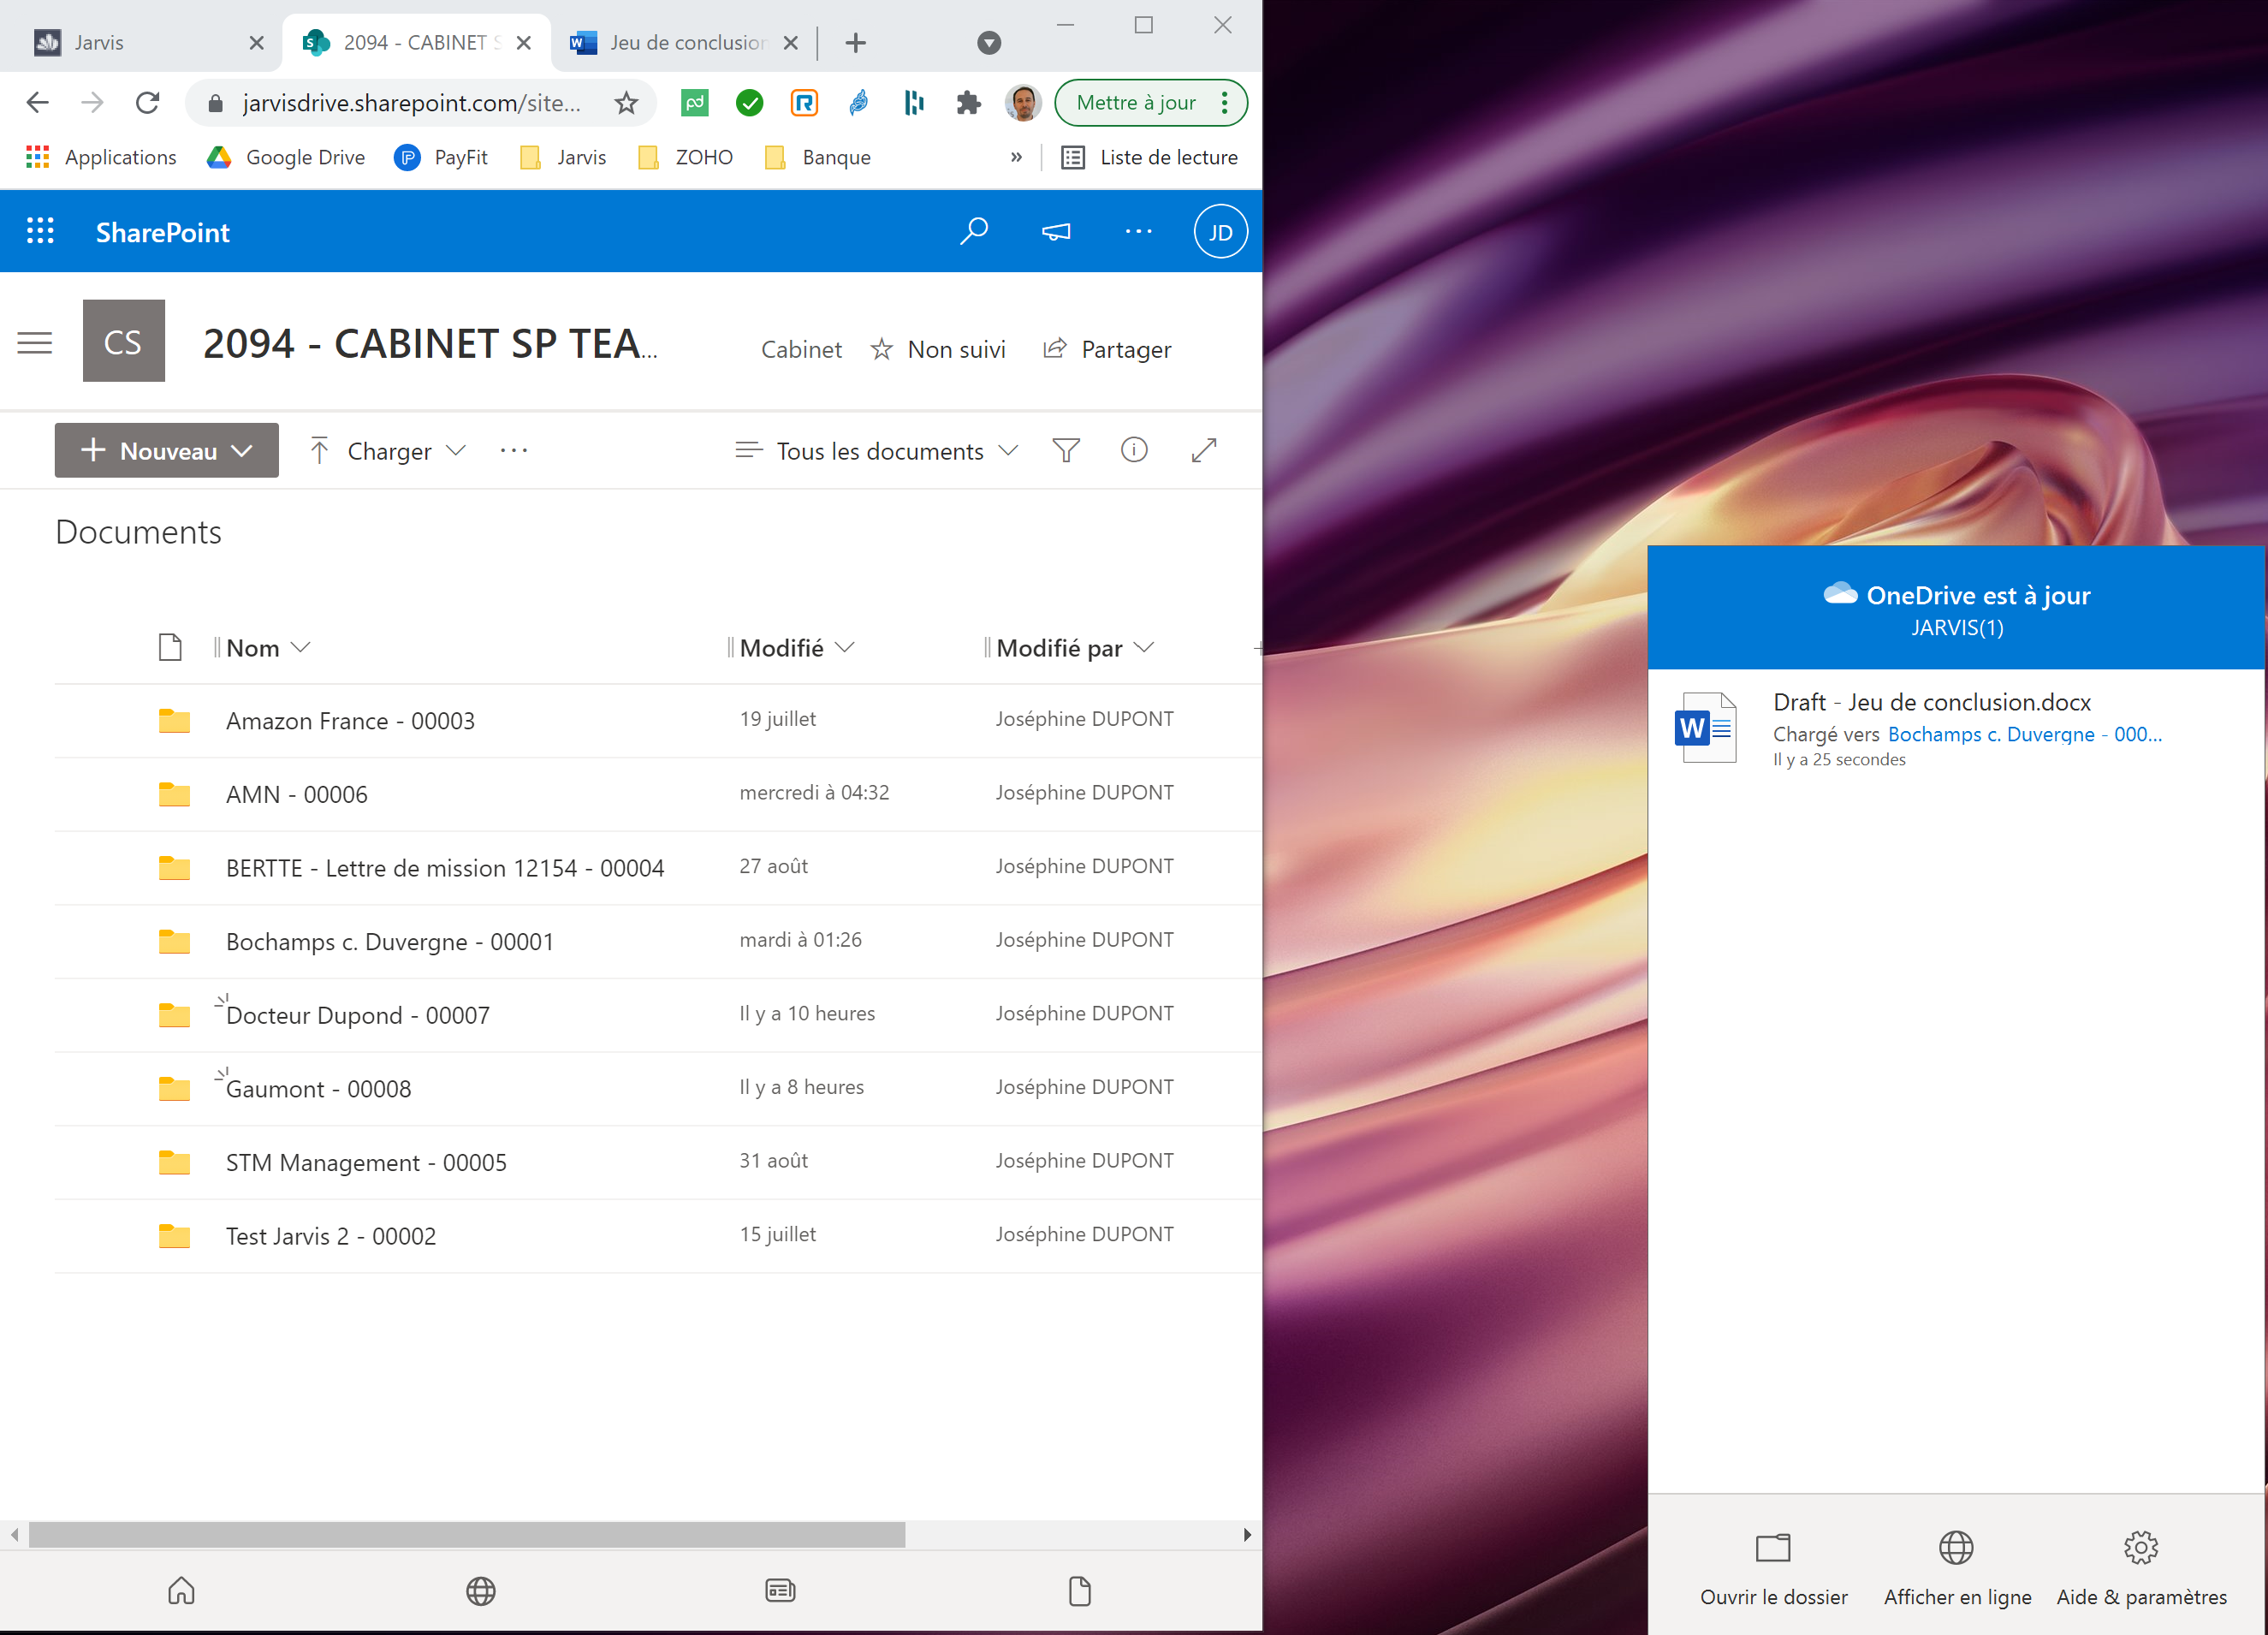Click the information icon in Documents toolbar
Image resolution: width=2268 pixels, height=1635 pixels.
(x=1136, y=451)
